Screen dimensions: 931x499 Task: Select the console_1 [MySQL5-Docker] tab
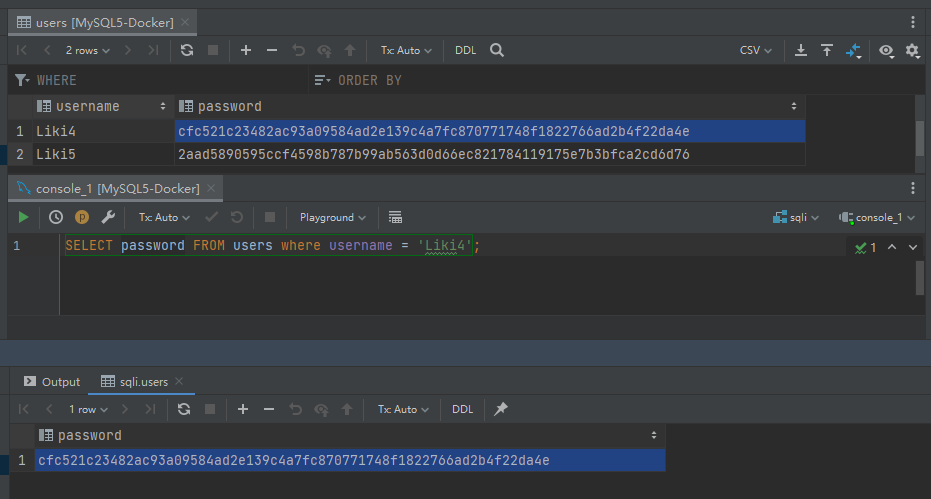(x=108, y=188)
